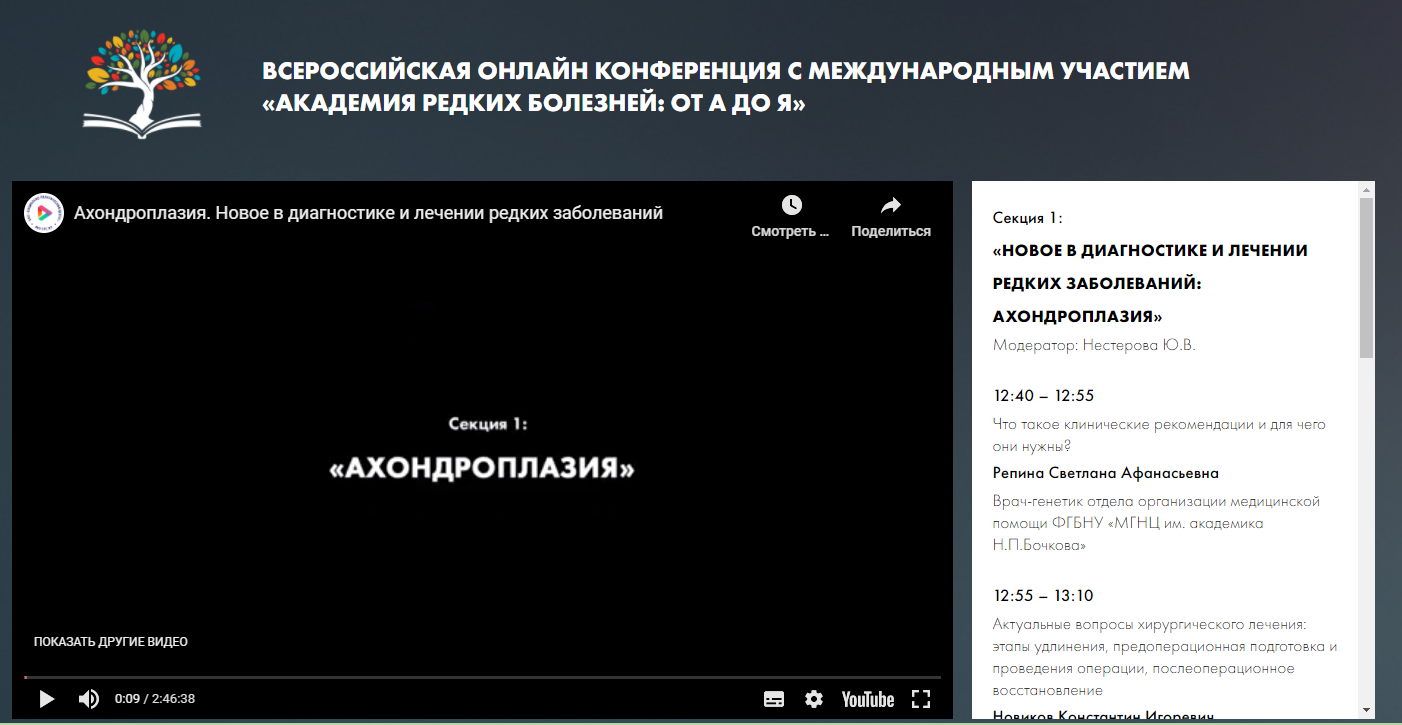Play the Achondroplasia video
Viewport: 1402px width, 725px height.
pos(46,699)
